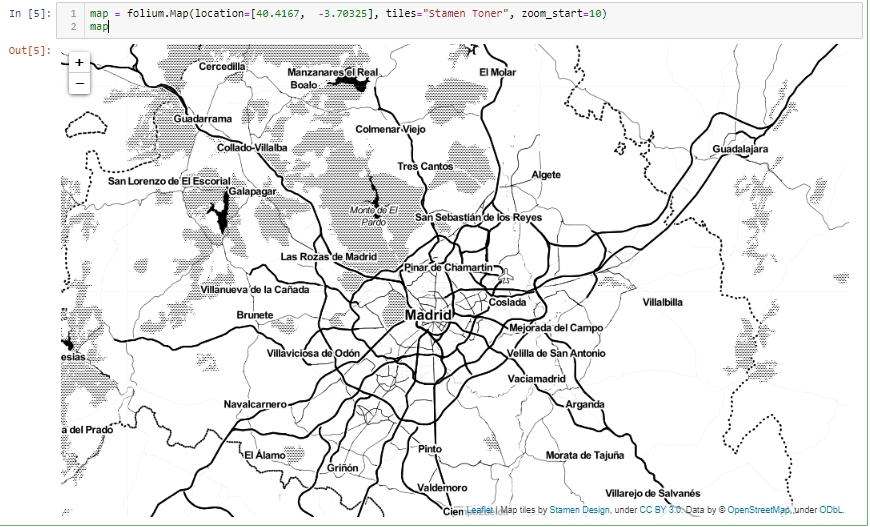
Task: Click the Tres Cantos map label
Action: coord(425,167)
